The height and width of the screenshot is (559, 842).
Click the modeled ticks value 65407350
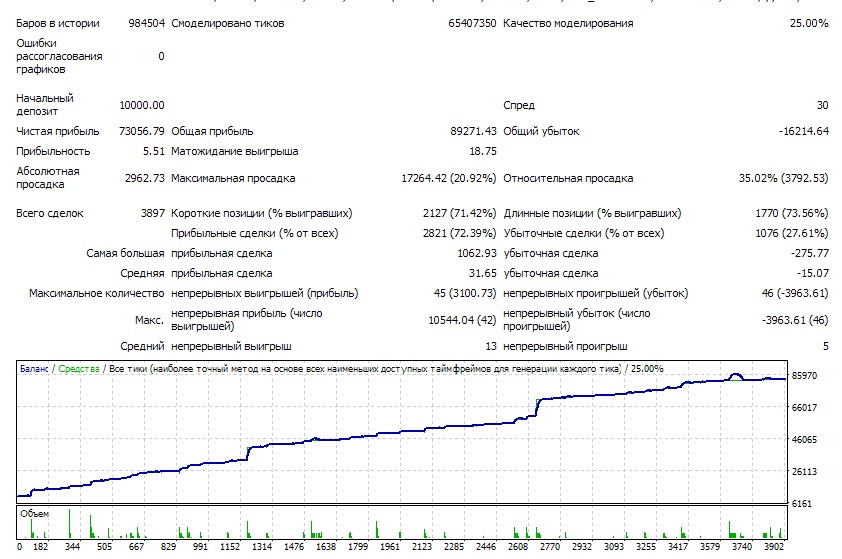[x=472, y=23]
